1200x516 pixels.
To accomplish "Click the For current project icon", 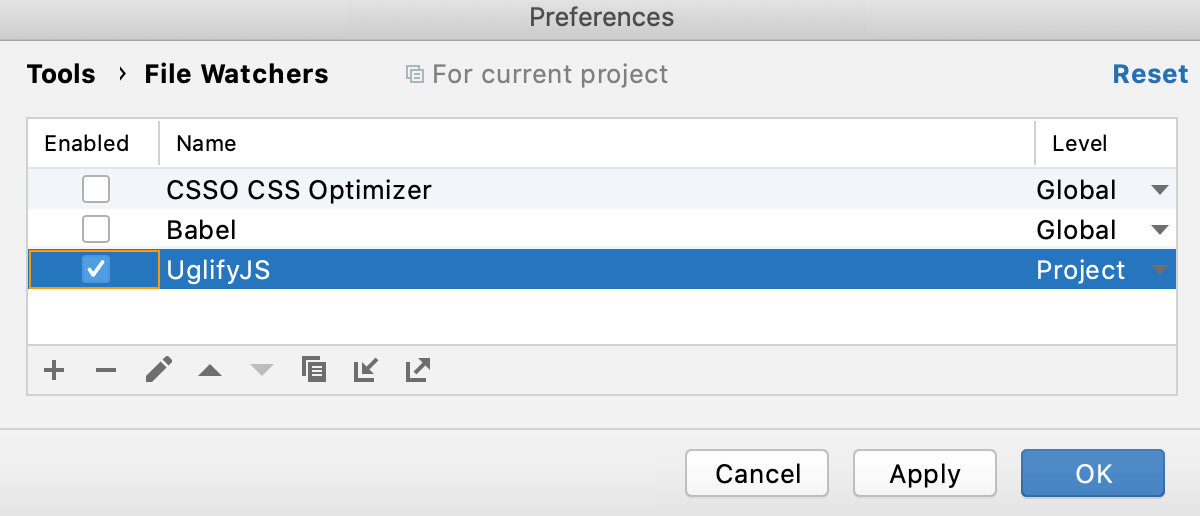I will [x=414, y=74].
